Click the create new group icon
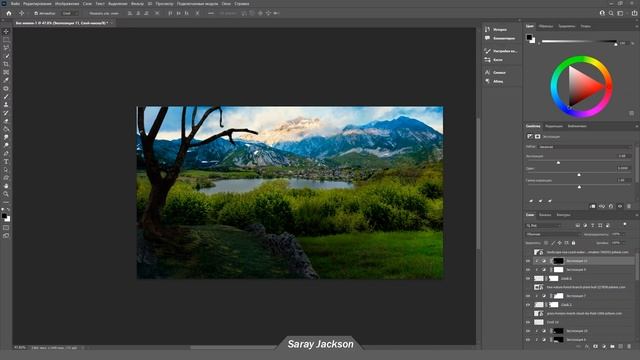This screenshot has width=640, height=360. pyautogui.click(x=612, y=347)
